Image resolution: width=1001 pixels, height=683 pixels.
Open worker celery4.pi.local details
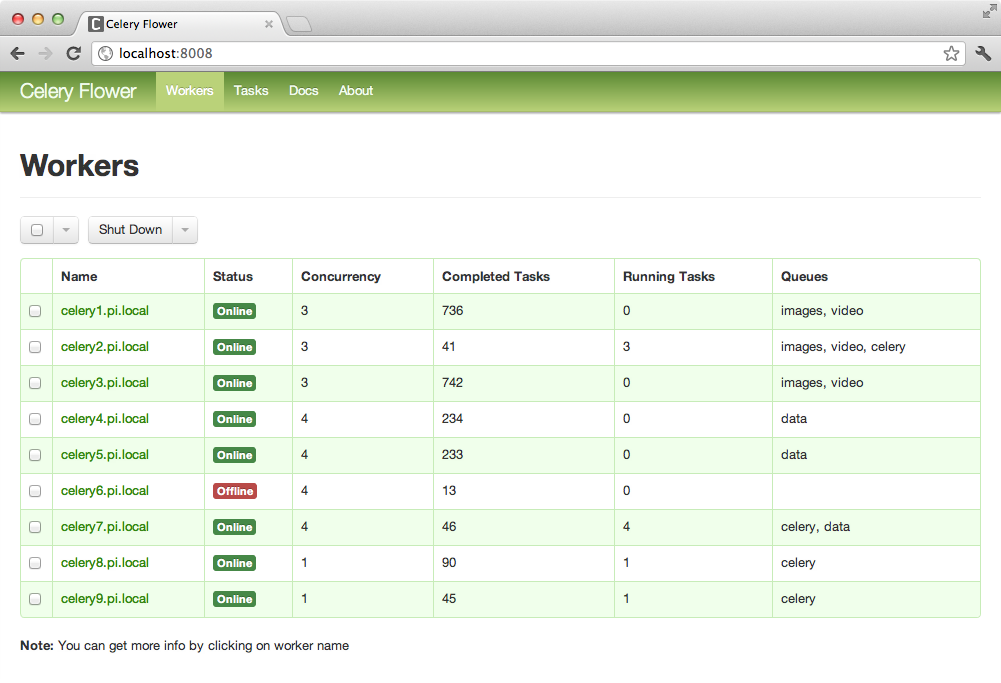pyautogui.click(x=105, y=419)
